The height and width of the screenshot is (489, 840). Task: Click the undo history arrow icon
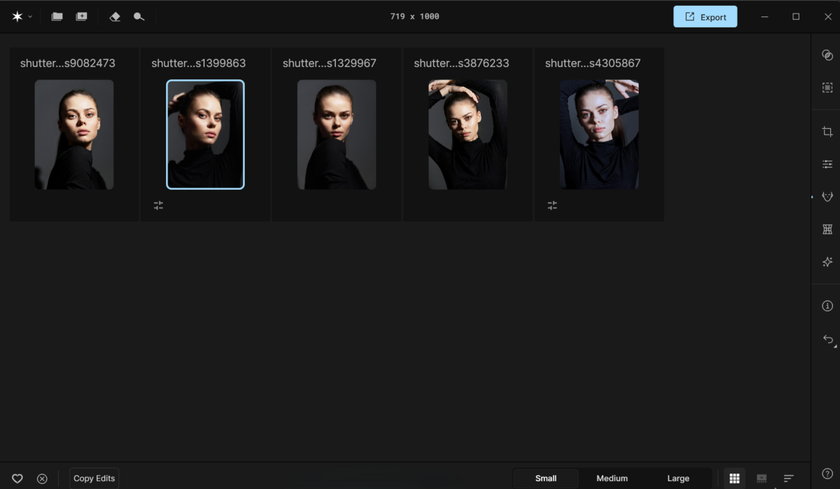pos(828,340)
